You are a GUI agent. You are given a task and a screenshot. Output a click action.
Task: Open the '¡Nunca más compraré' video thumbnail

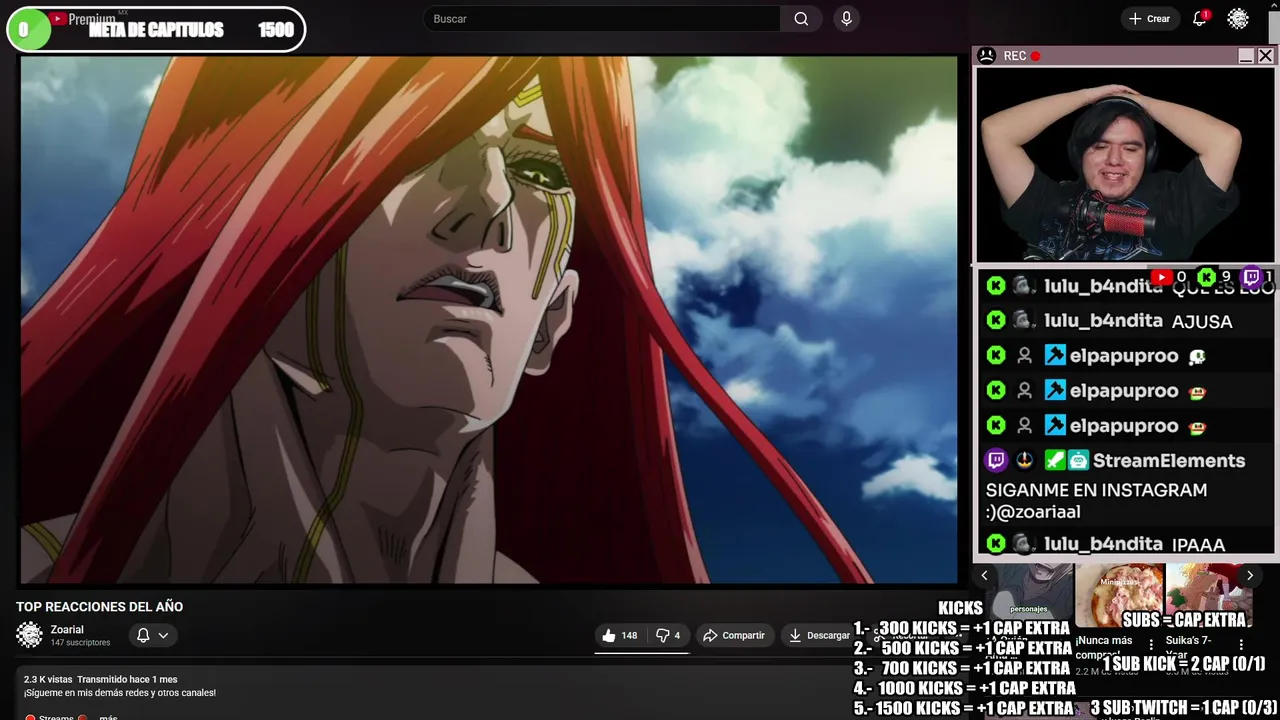click(x=1119, y=595)
